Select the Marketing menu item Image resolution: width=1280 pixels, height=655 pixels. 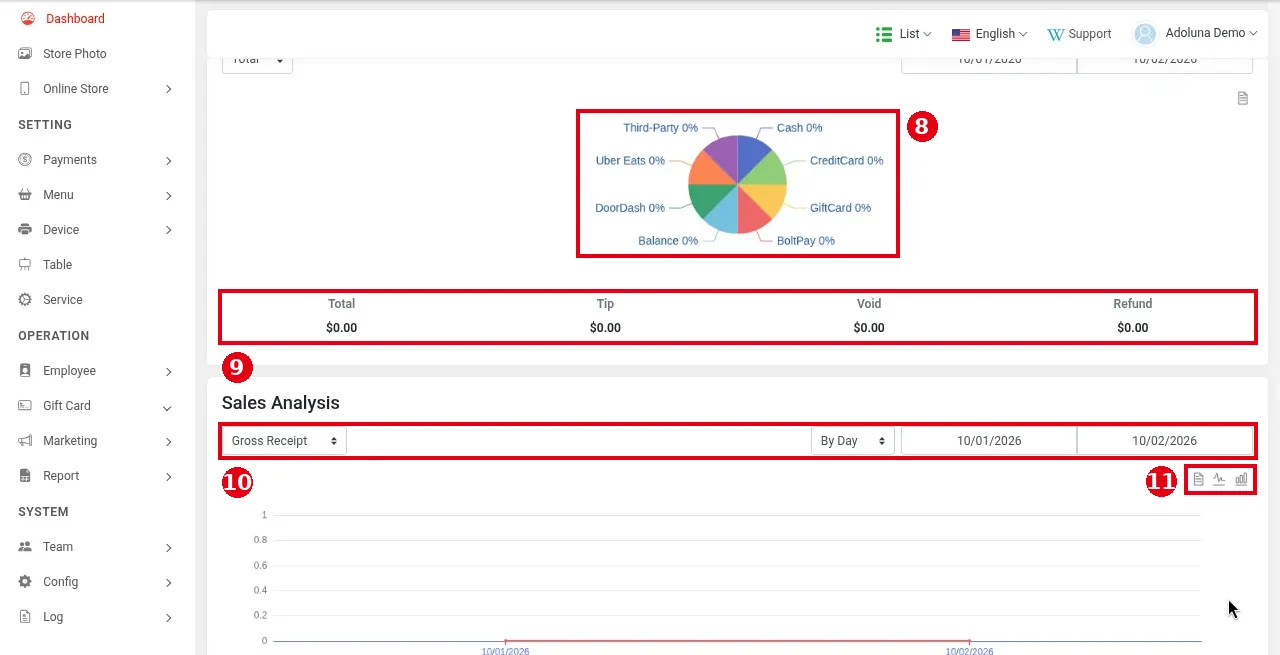pyautogui.click(x=70, y=440)
